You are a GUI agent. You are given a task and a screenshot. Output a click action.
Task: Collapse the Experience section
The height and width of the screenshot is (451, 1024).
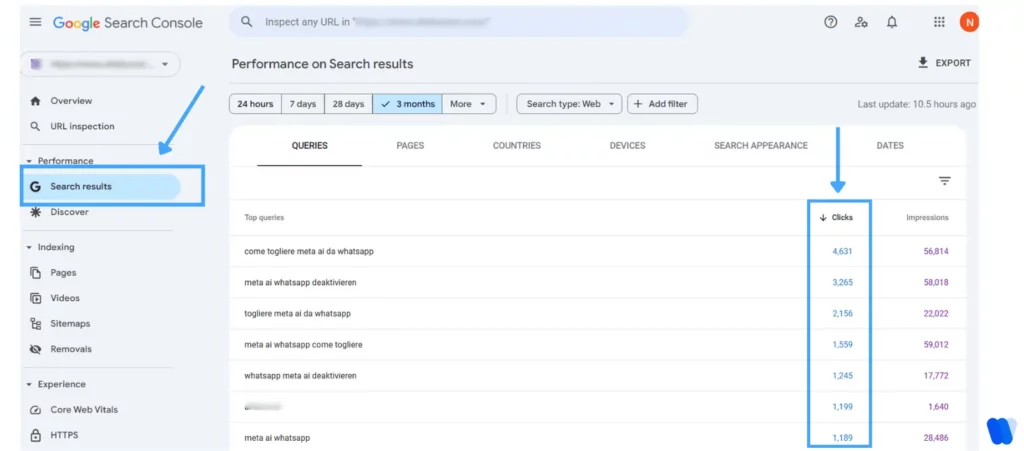click(29, 384)
